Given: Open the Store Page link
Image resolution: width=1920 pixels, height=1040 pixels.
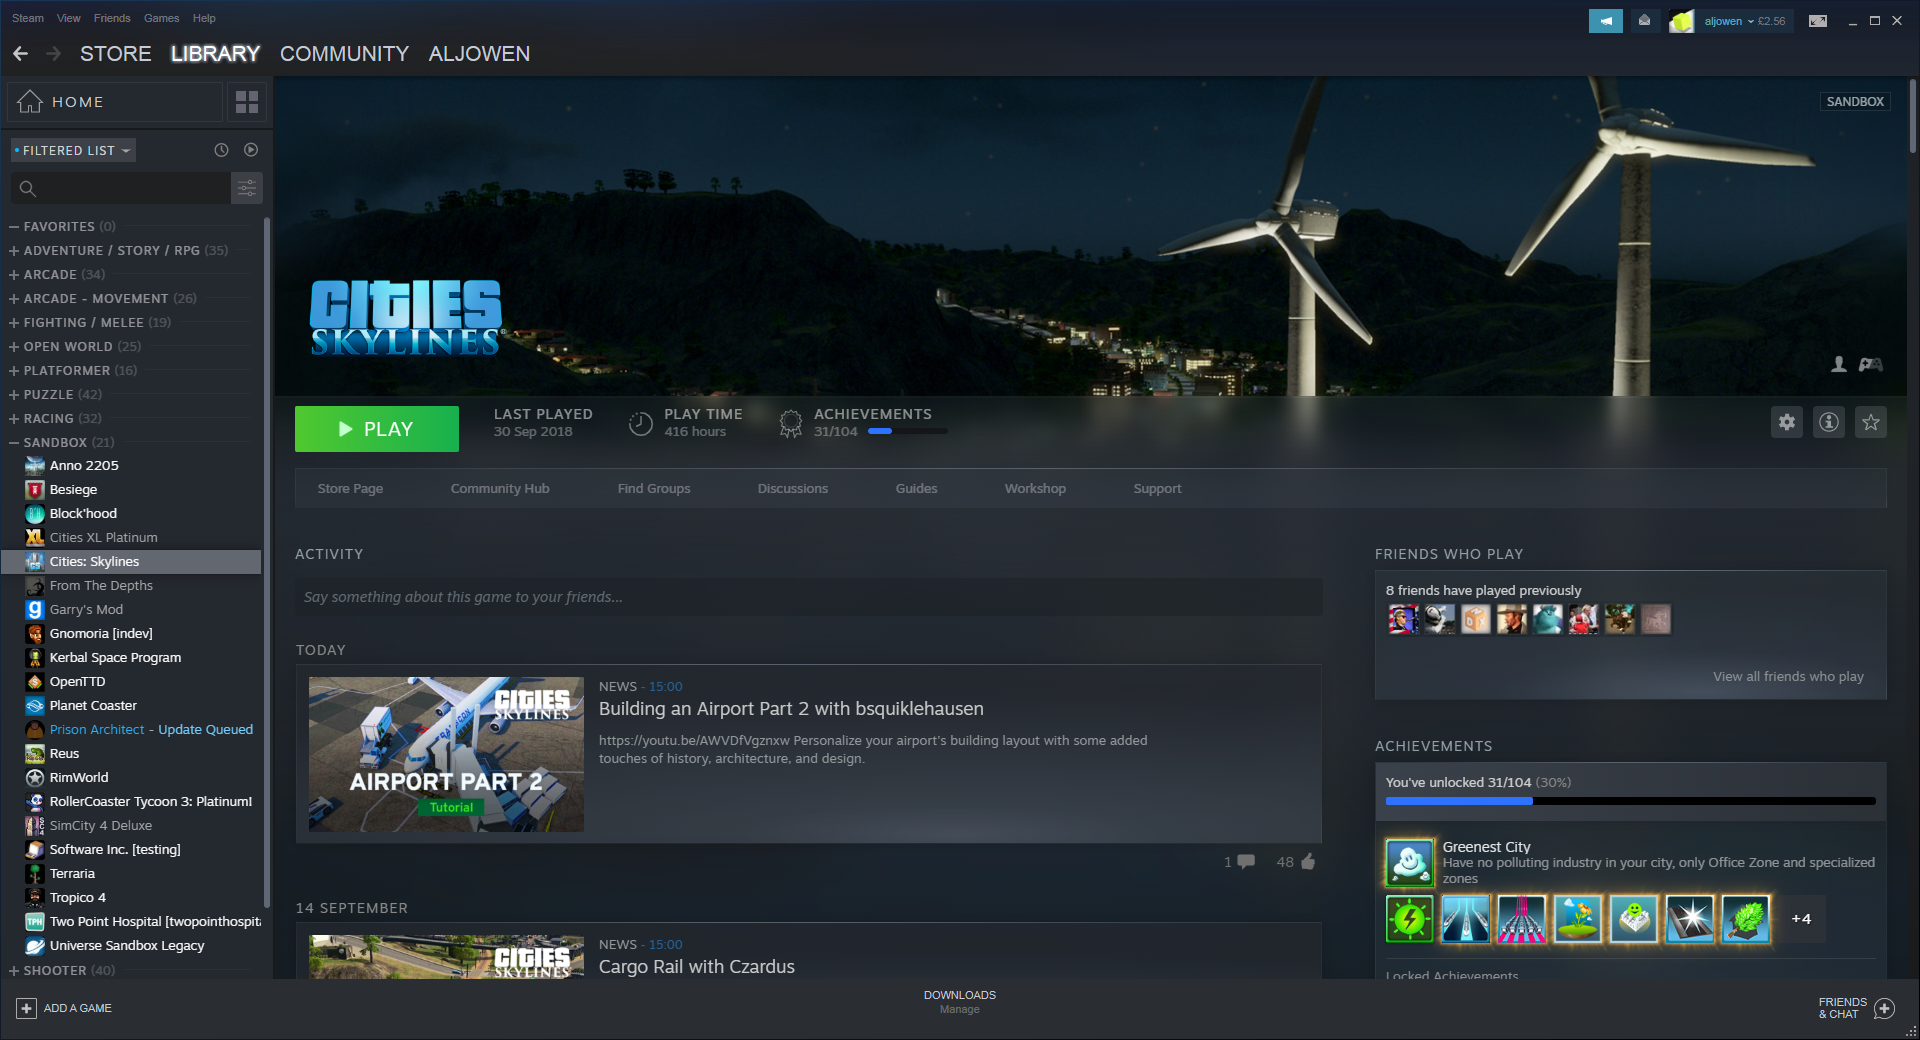Looking at the screenshot, I should point(350,489).
